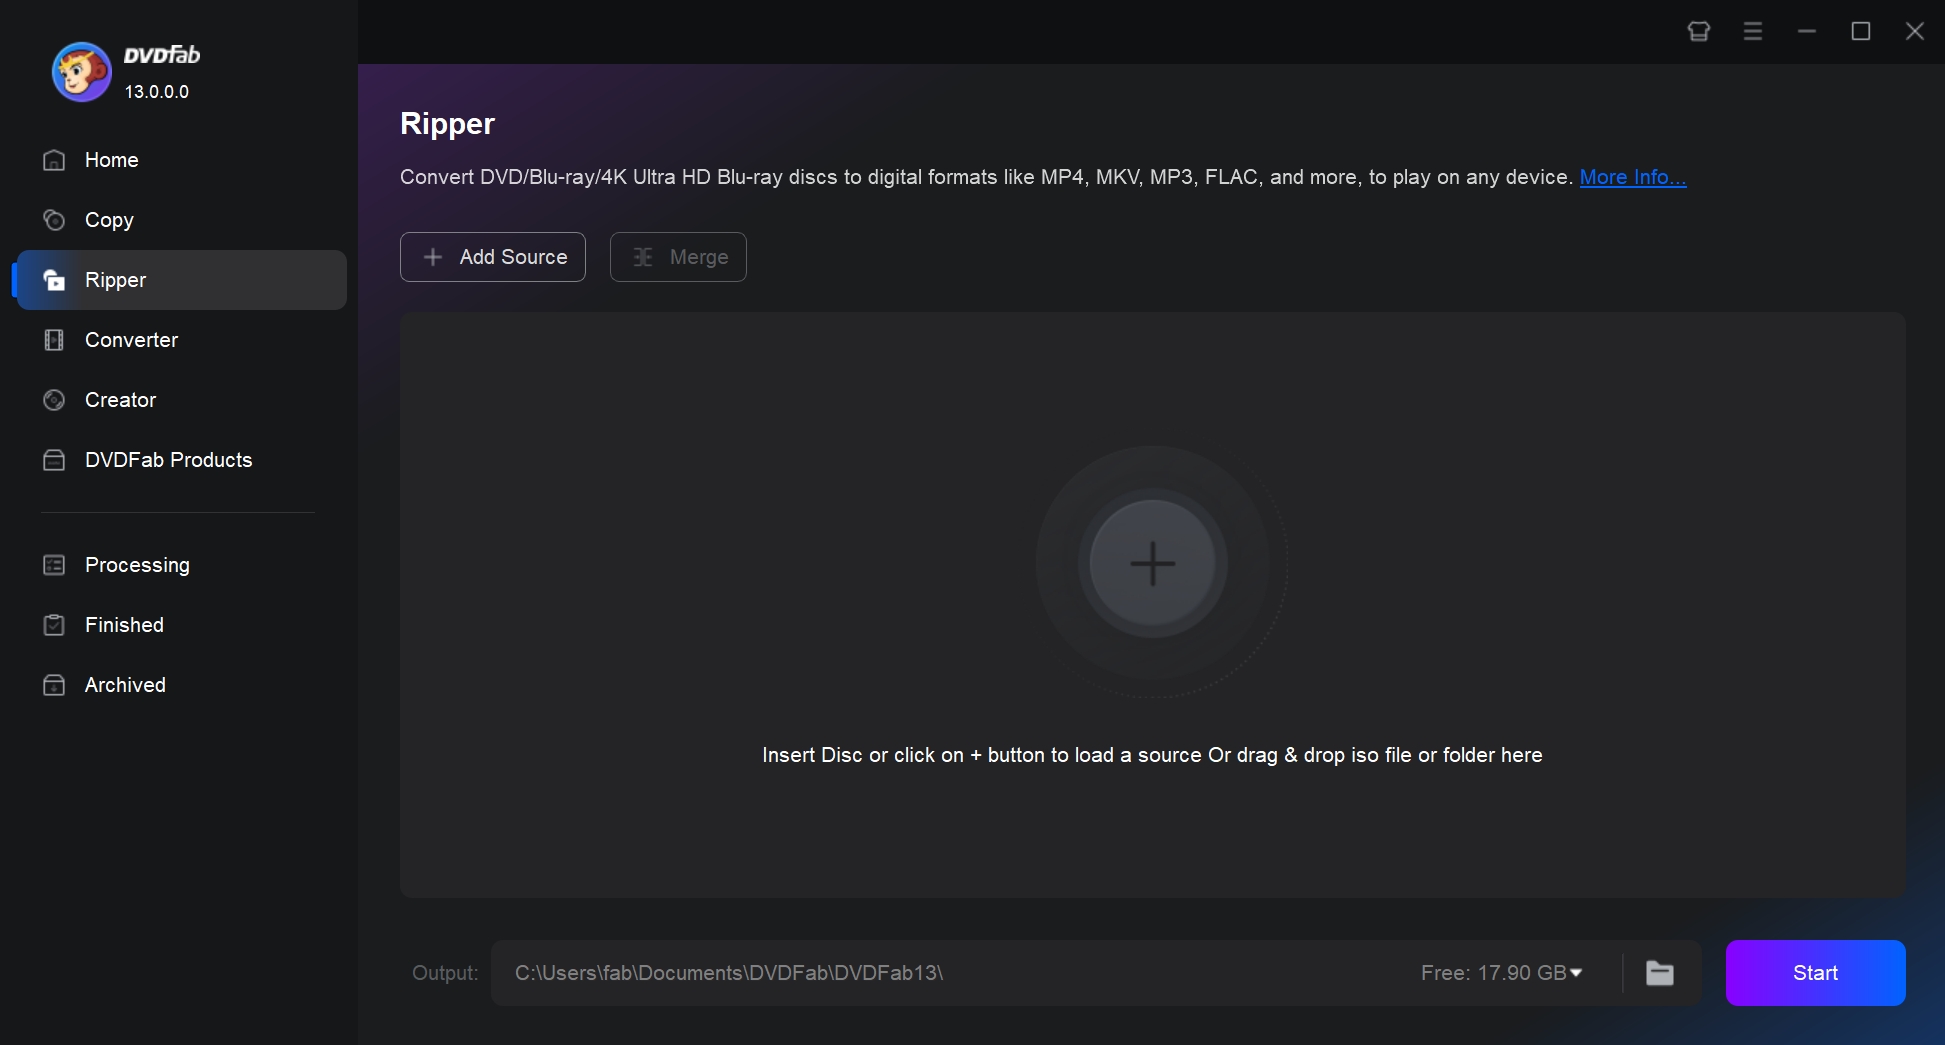The height and width of the screenshot is (1045, 1945).
Task: Change the interface skin via shirt icon
Action: pos(1697,31)
